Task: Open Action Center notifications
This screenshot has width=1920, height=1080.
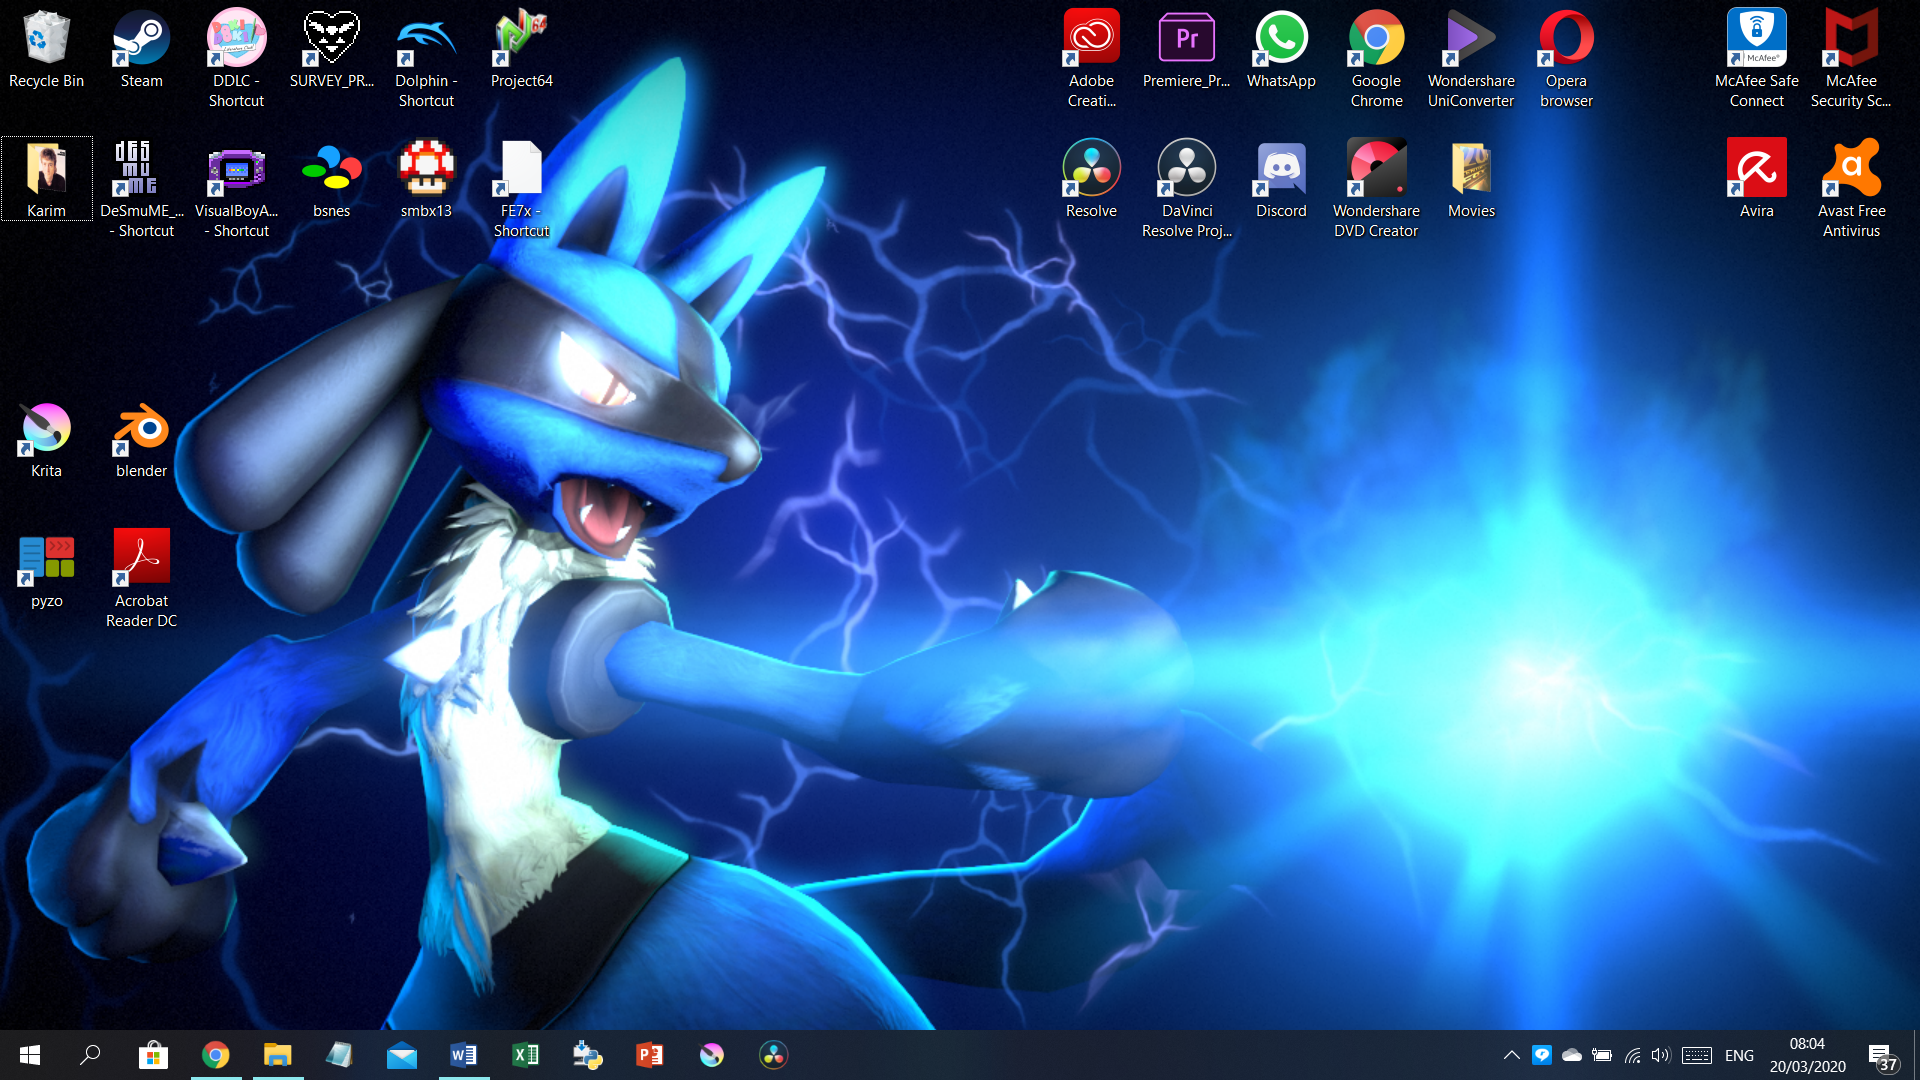Action: [x=1881, y=1056]
